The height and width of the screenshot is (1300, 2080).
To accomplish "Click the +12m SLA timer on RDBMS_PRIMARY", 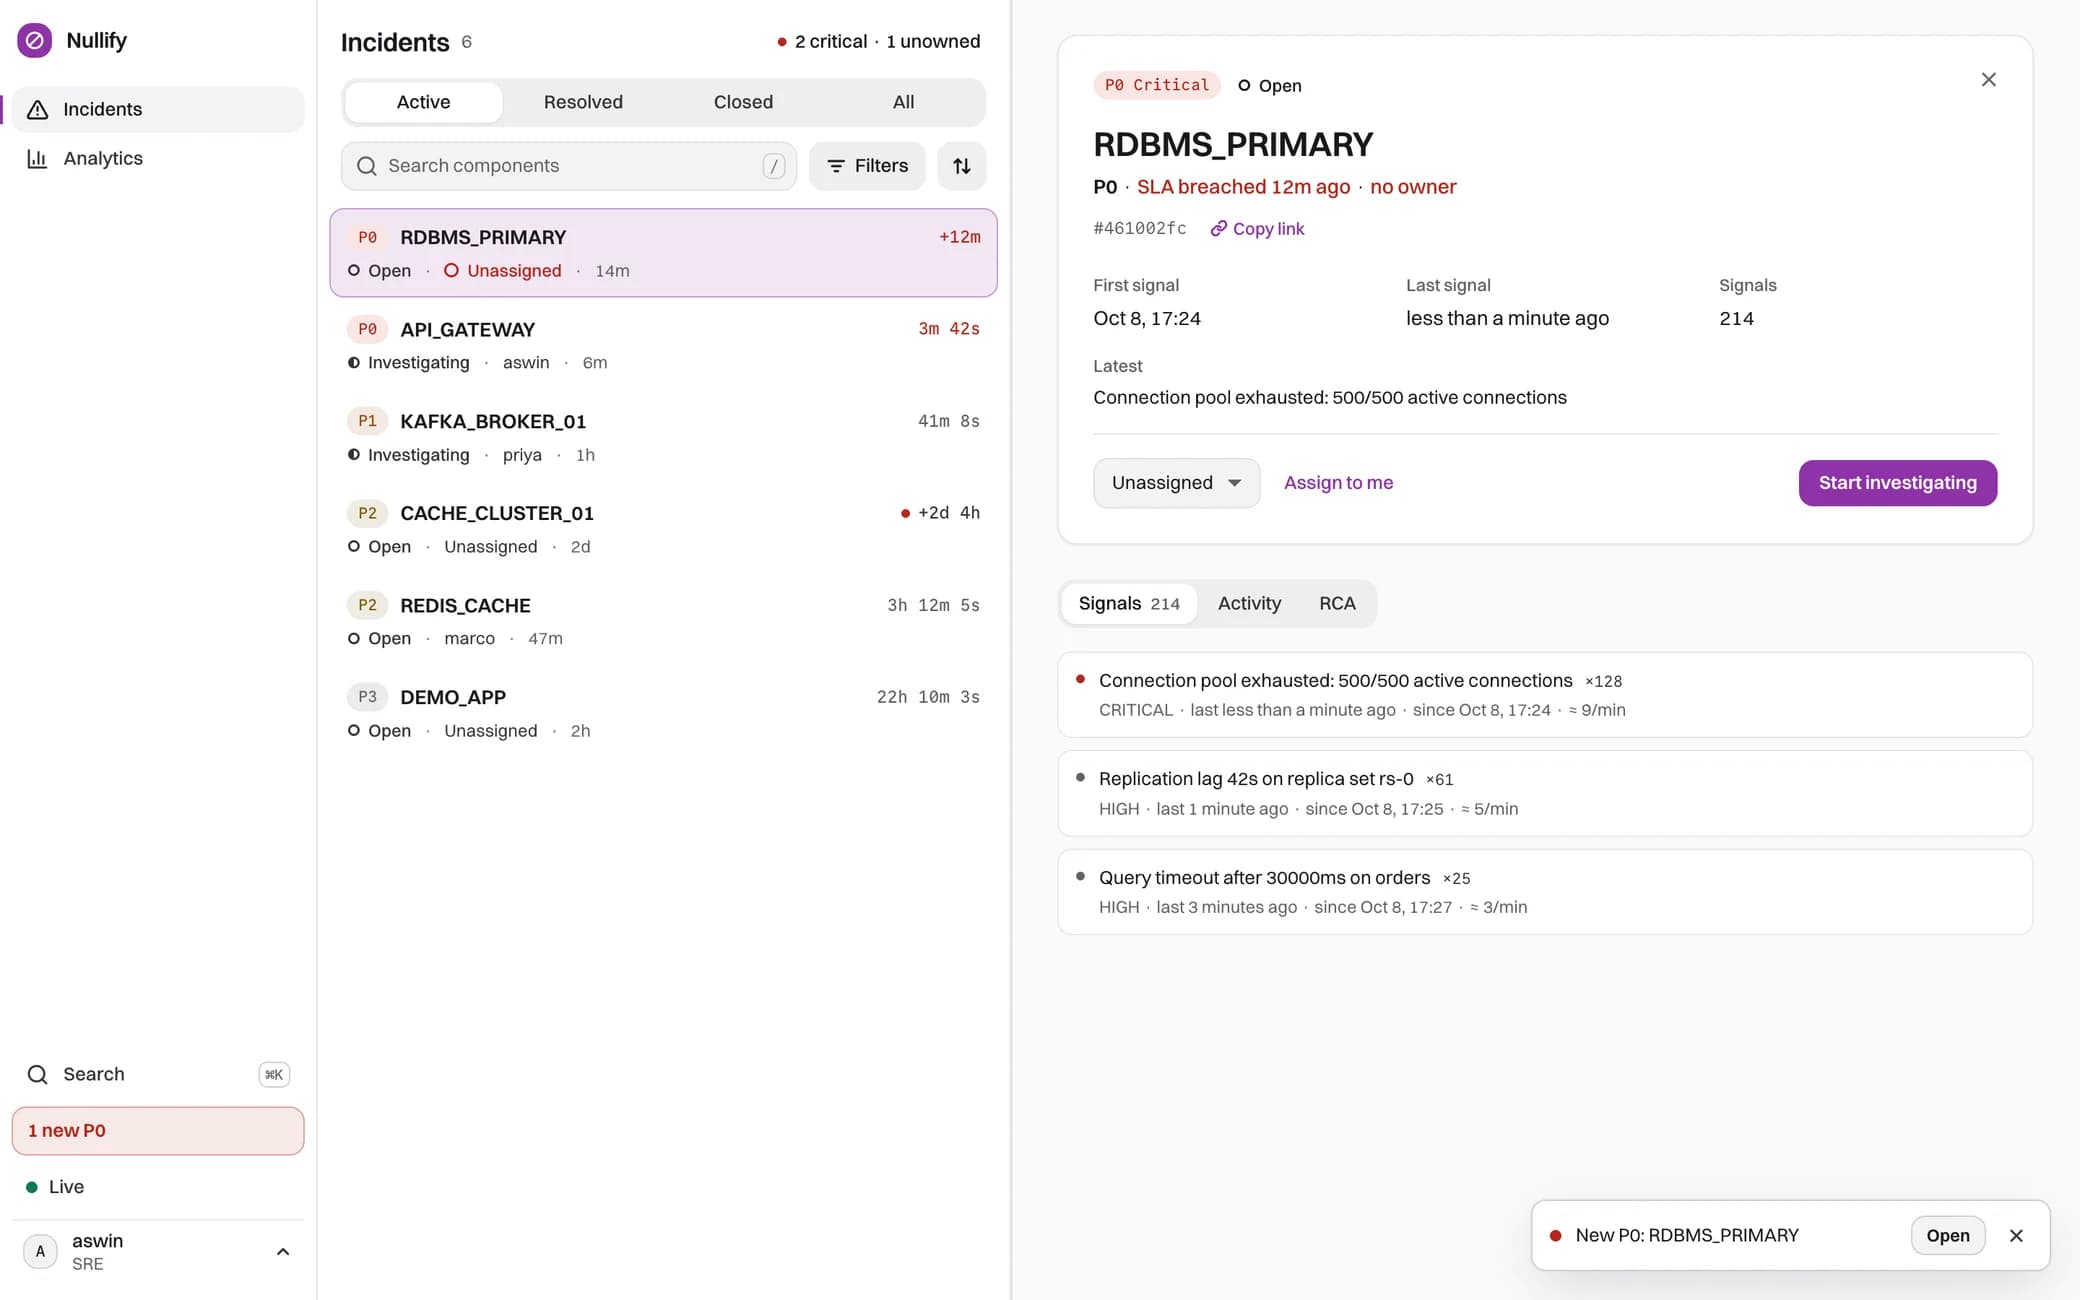I will pyautogui.click(x=959, y=237).
